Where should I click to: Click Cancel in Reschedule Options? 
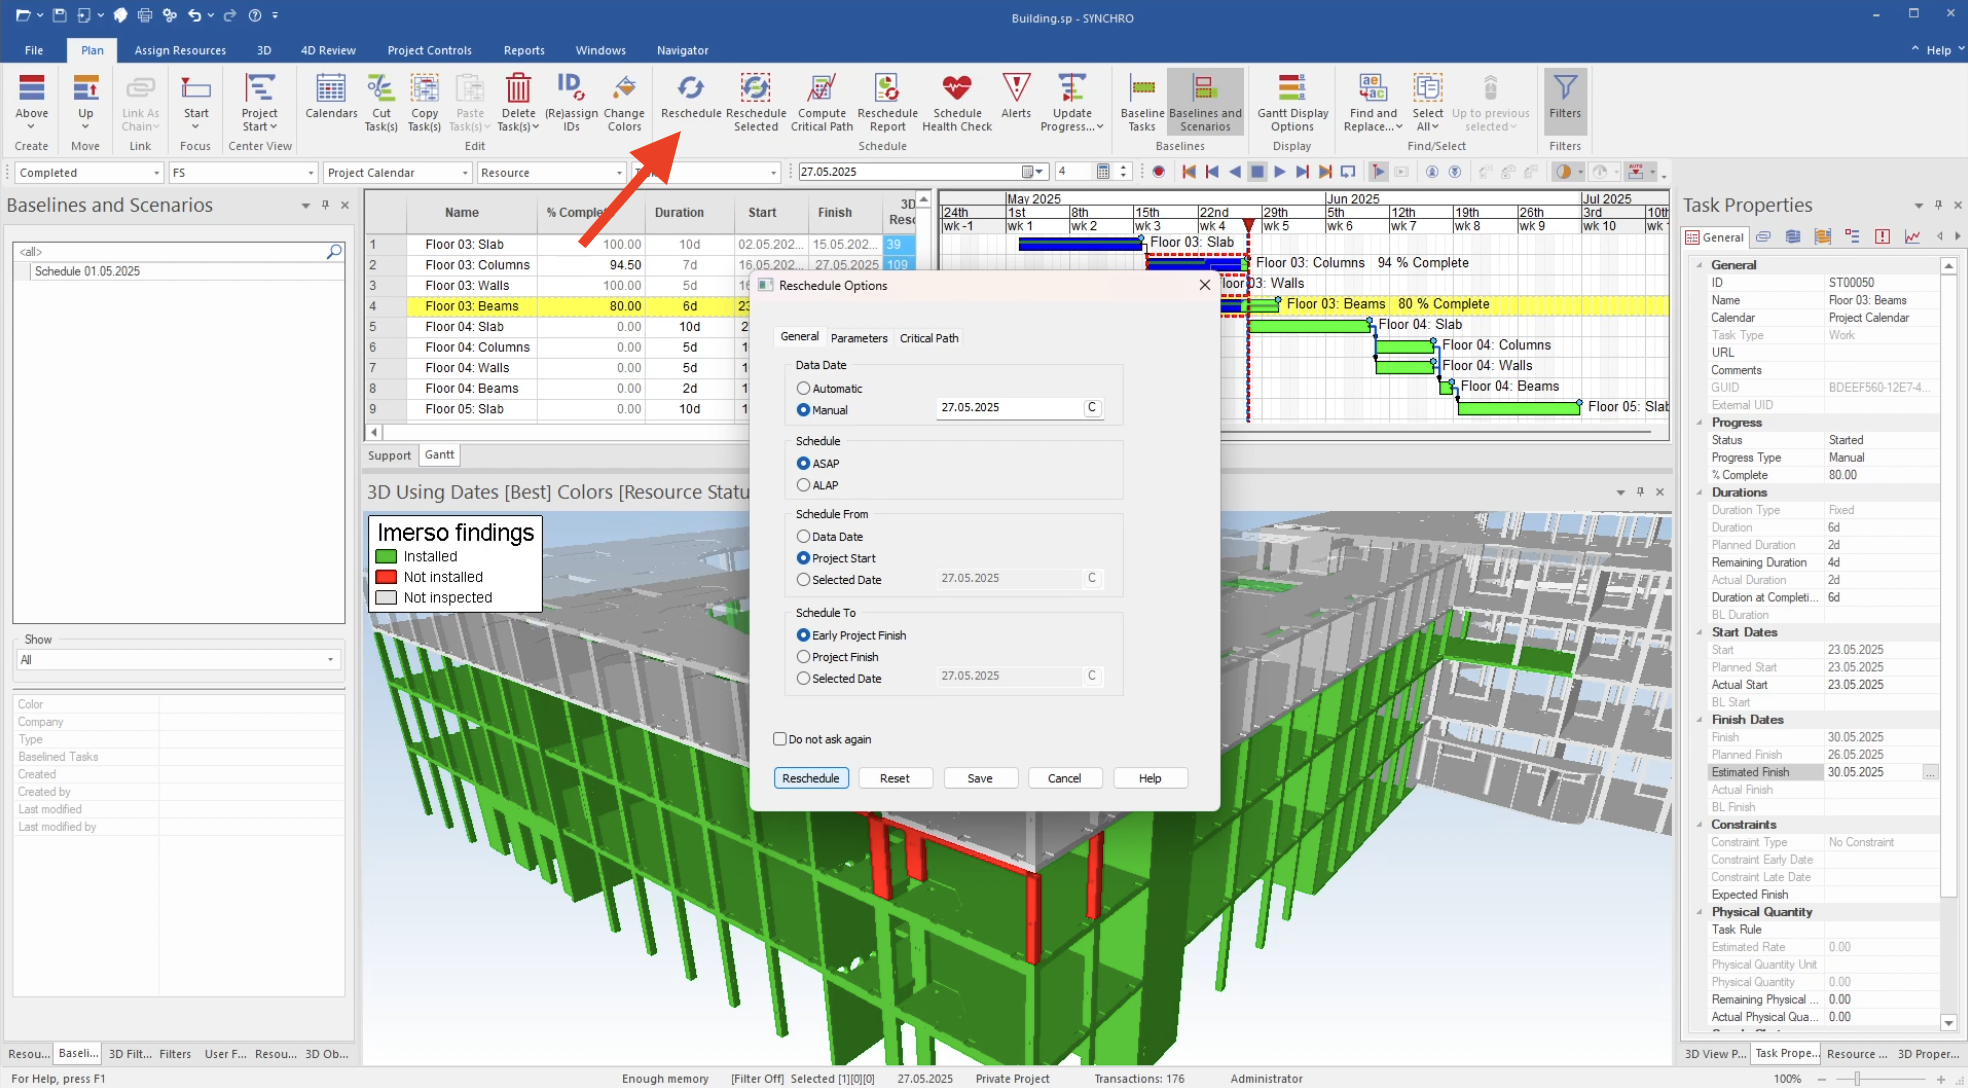(x=1063, y=778)
